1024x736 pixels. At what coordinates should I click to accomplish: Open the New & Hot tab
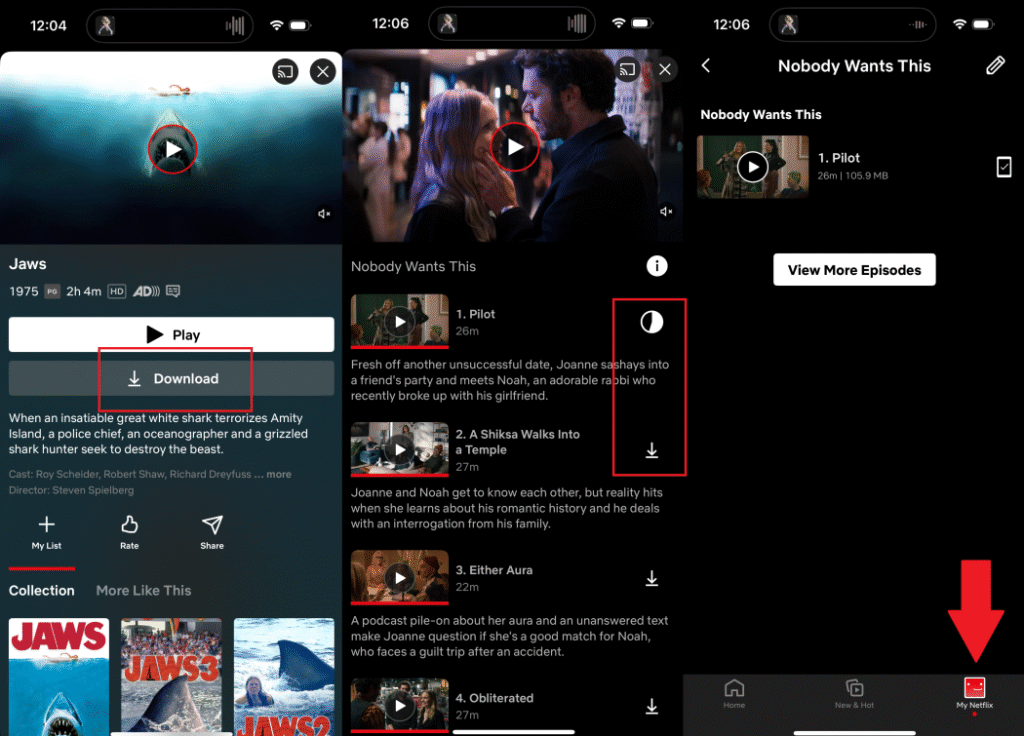854,692
